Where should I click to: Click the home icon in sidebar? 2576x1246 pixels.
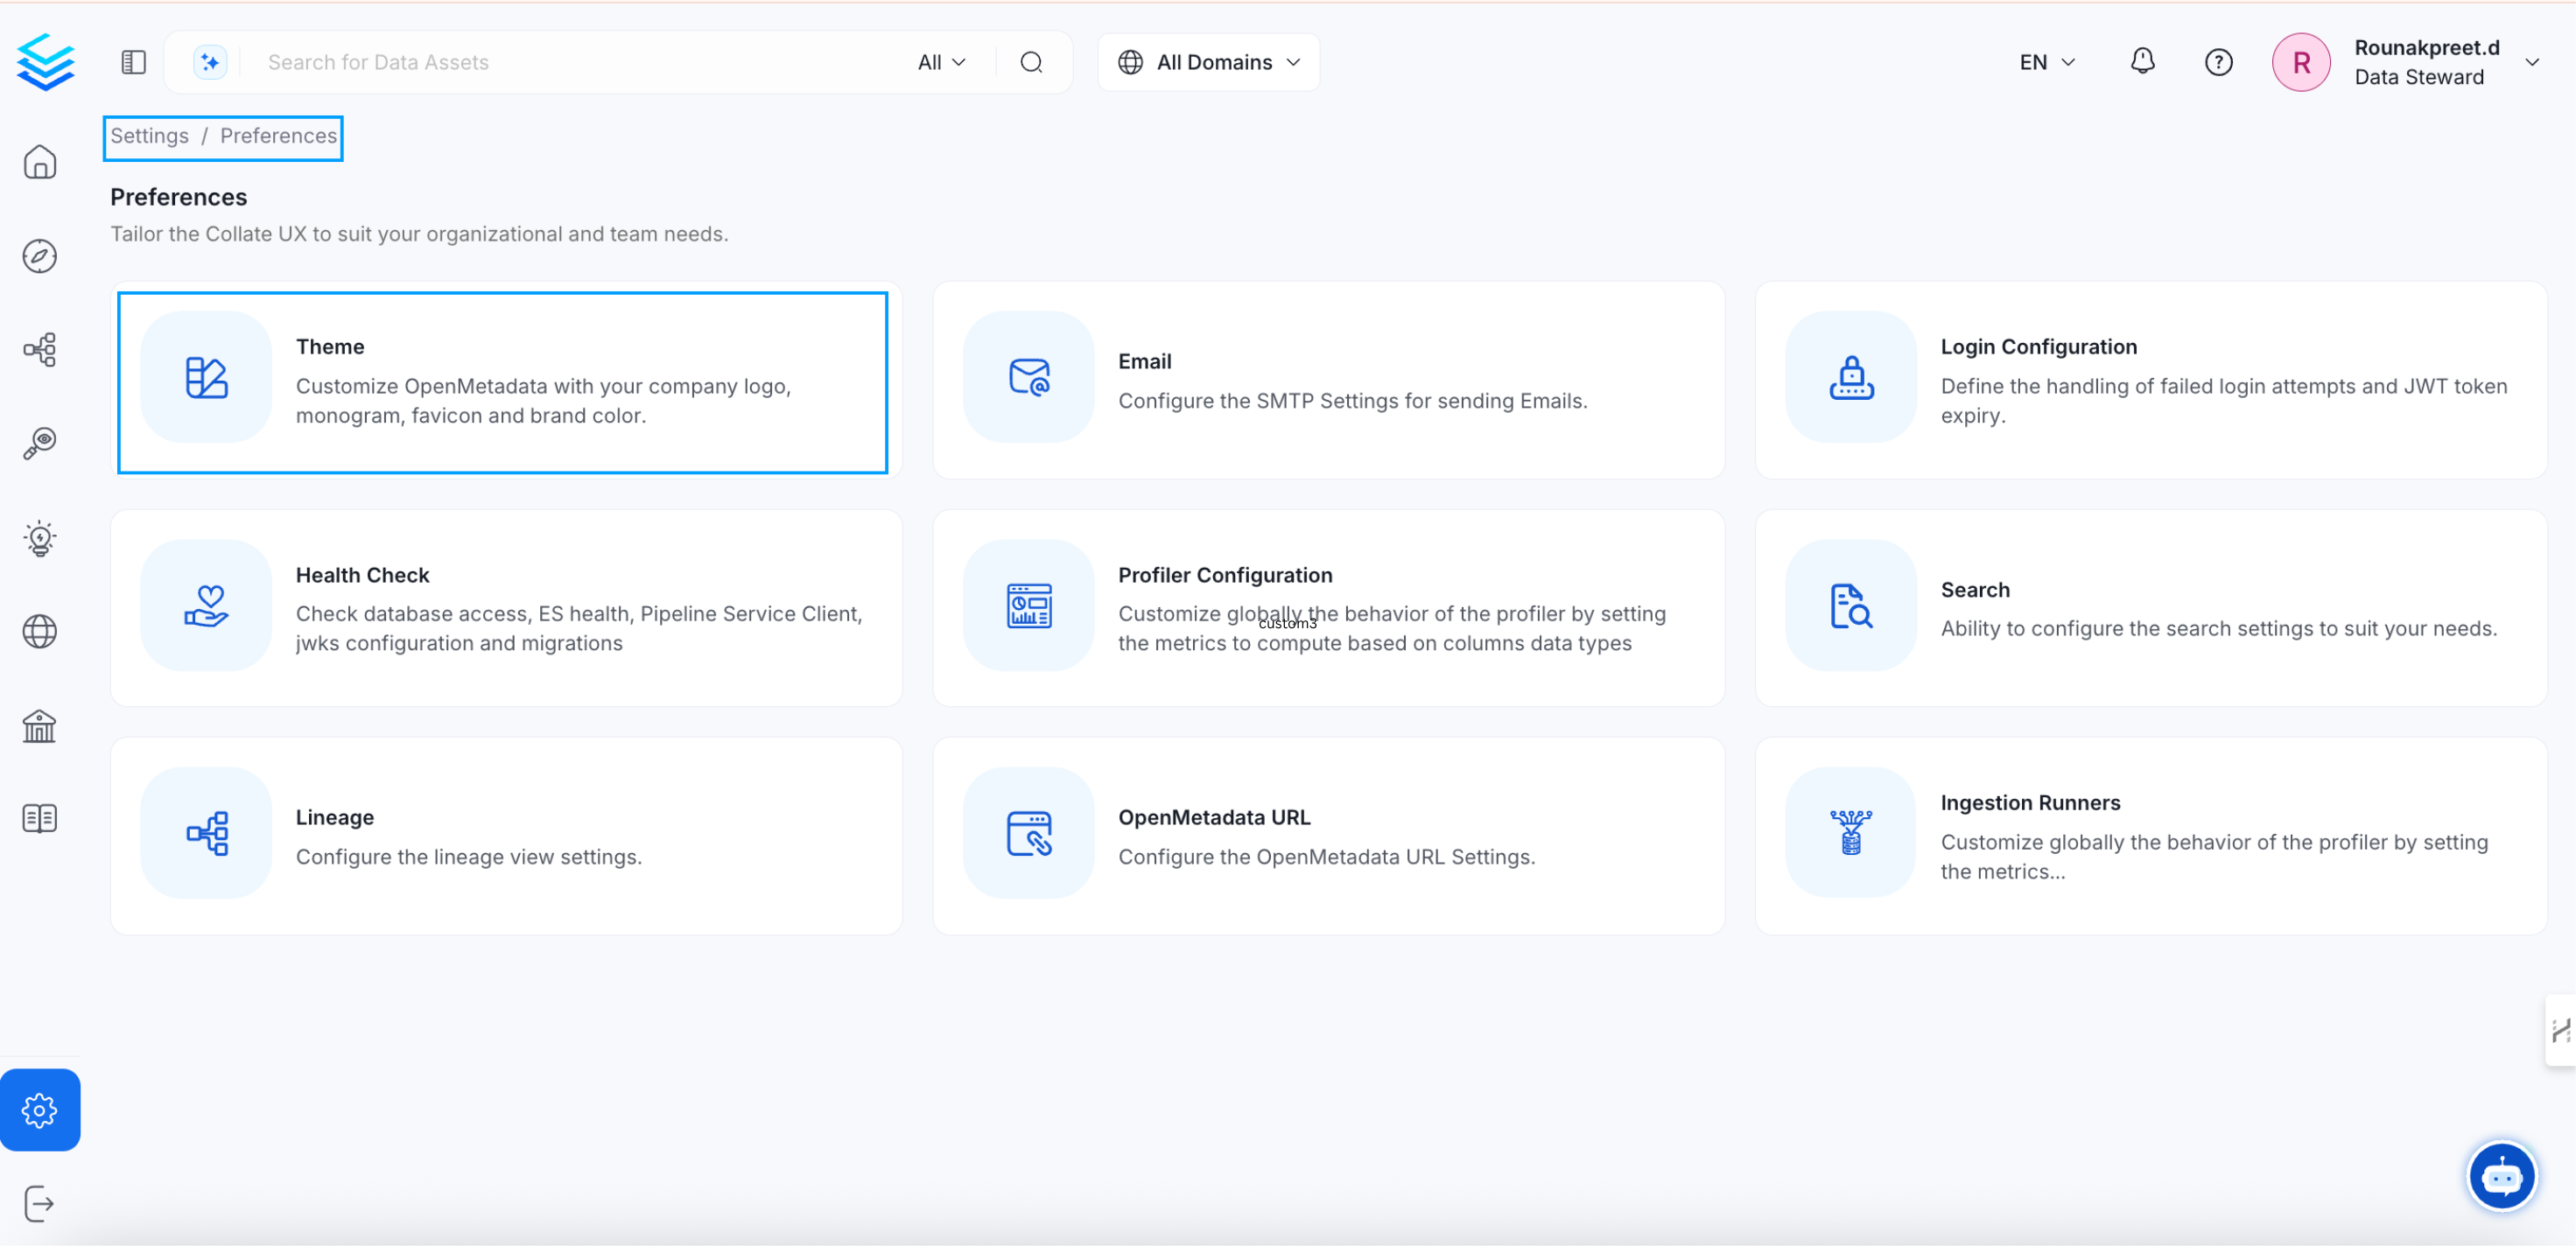point(40,162)
